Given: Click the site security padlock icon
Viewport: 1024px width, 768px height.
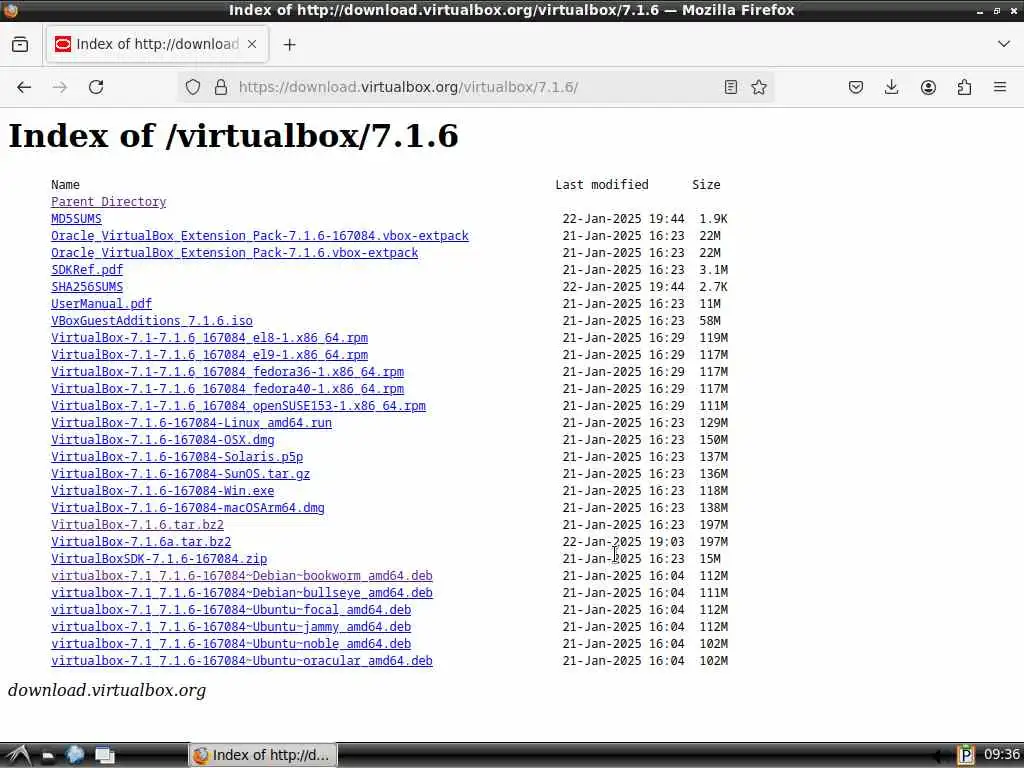Looking at the screenshot, I should [x=221, y=87].
